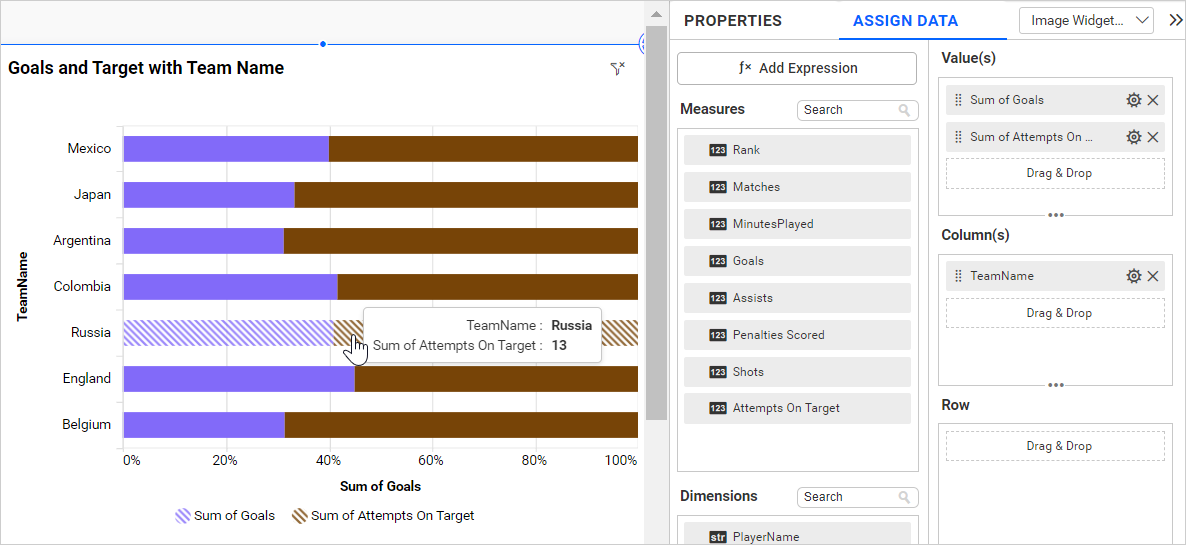The height and width of the screenshot is (545, 1186).
Task: Open settings gear for Sum of Attempts On Target
Action: click(1133, 137)
